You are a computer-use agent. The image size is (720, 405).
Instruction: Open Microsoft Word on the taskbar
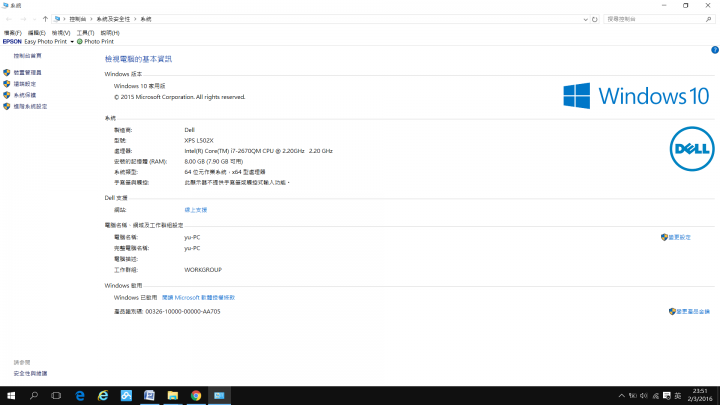[x=149, y=395]
